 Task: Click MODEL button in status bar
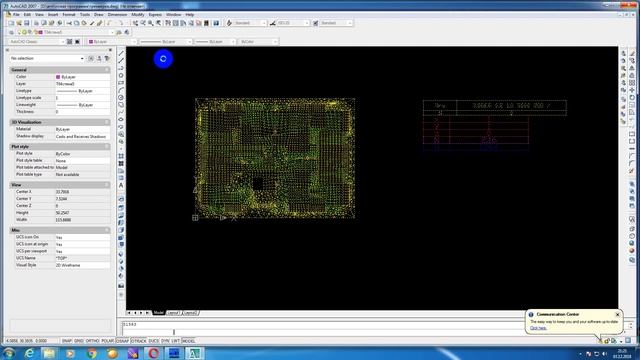pyautogui.click(x=188, y=341)
